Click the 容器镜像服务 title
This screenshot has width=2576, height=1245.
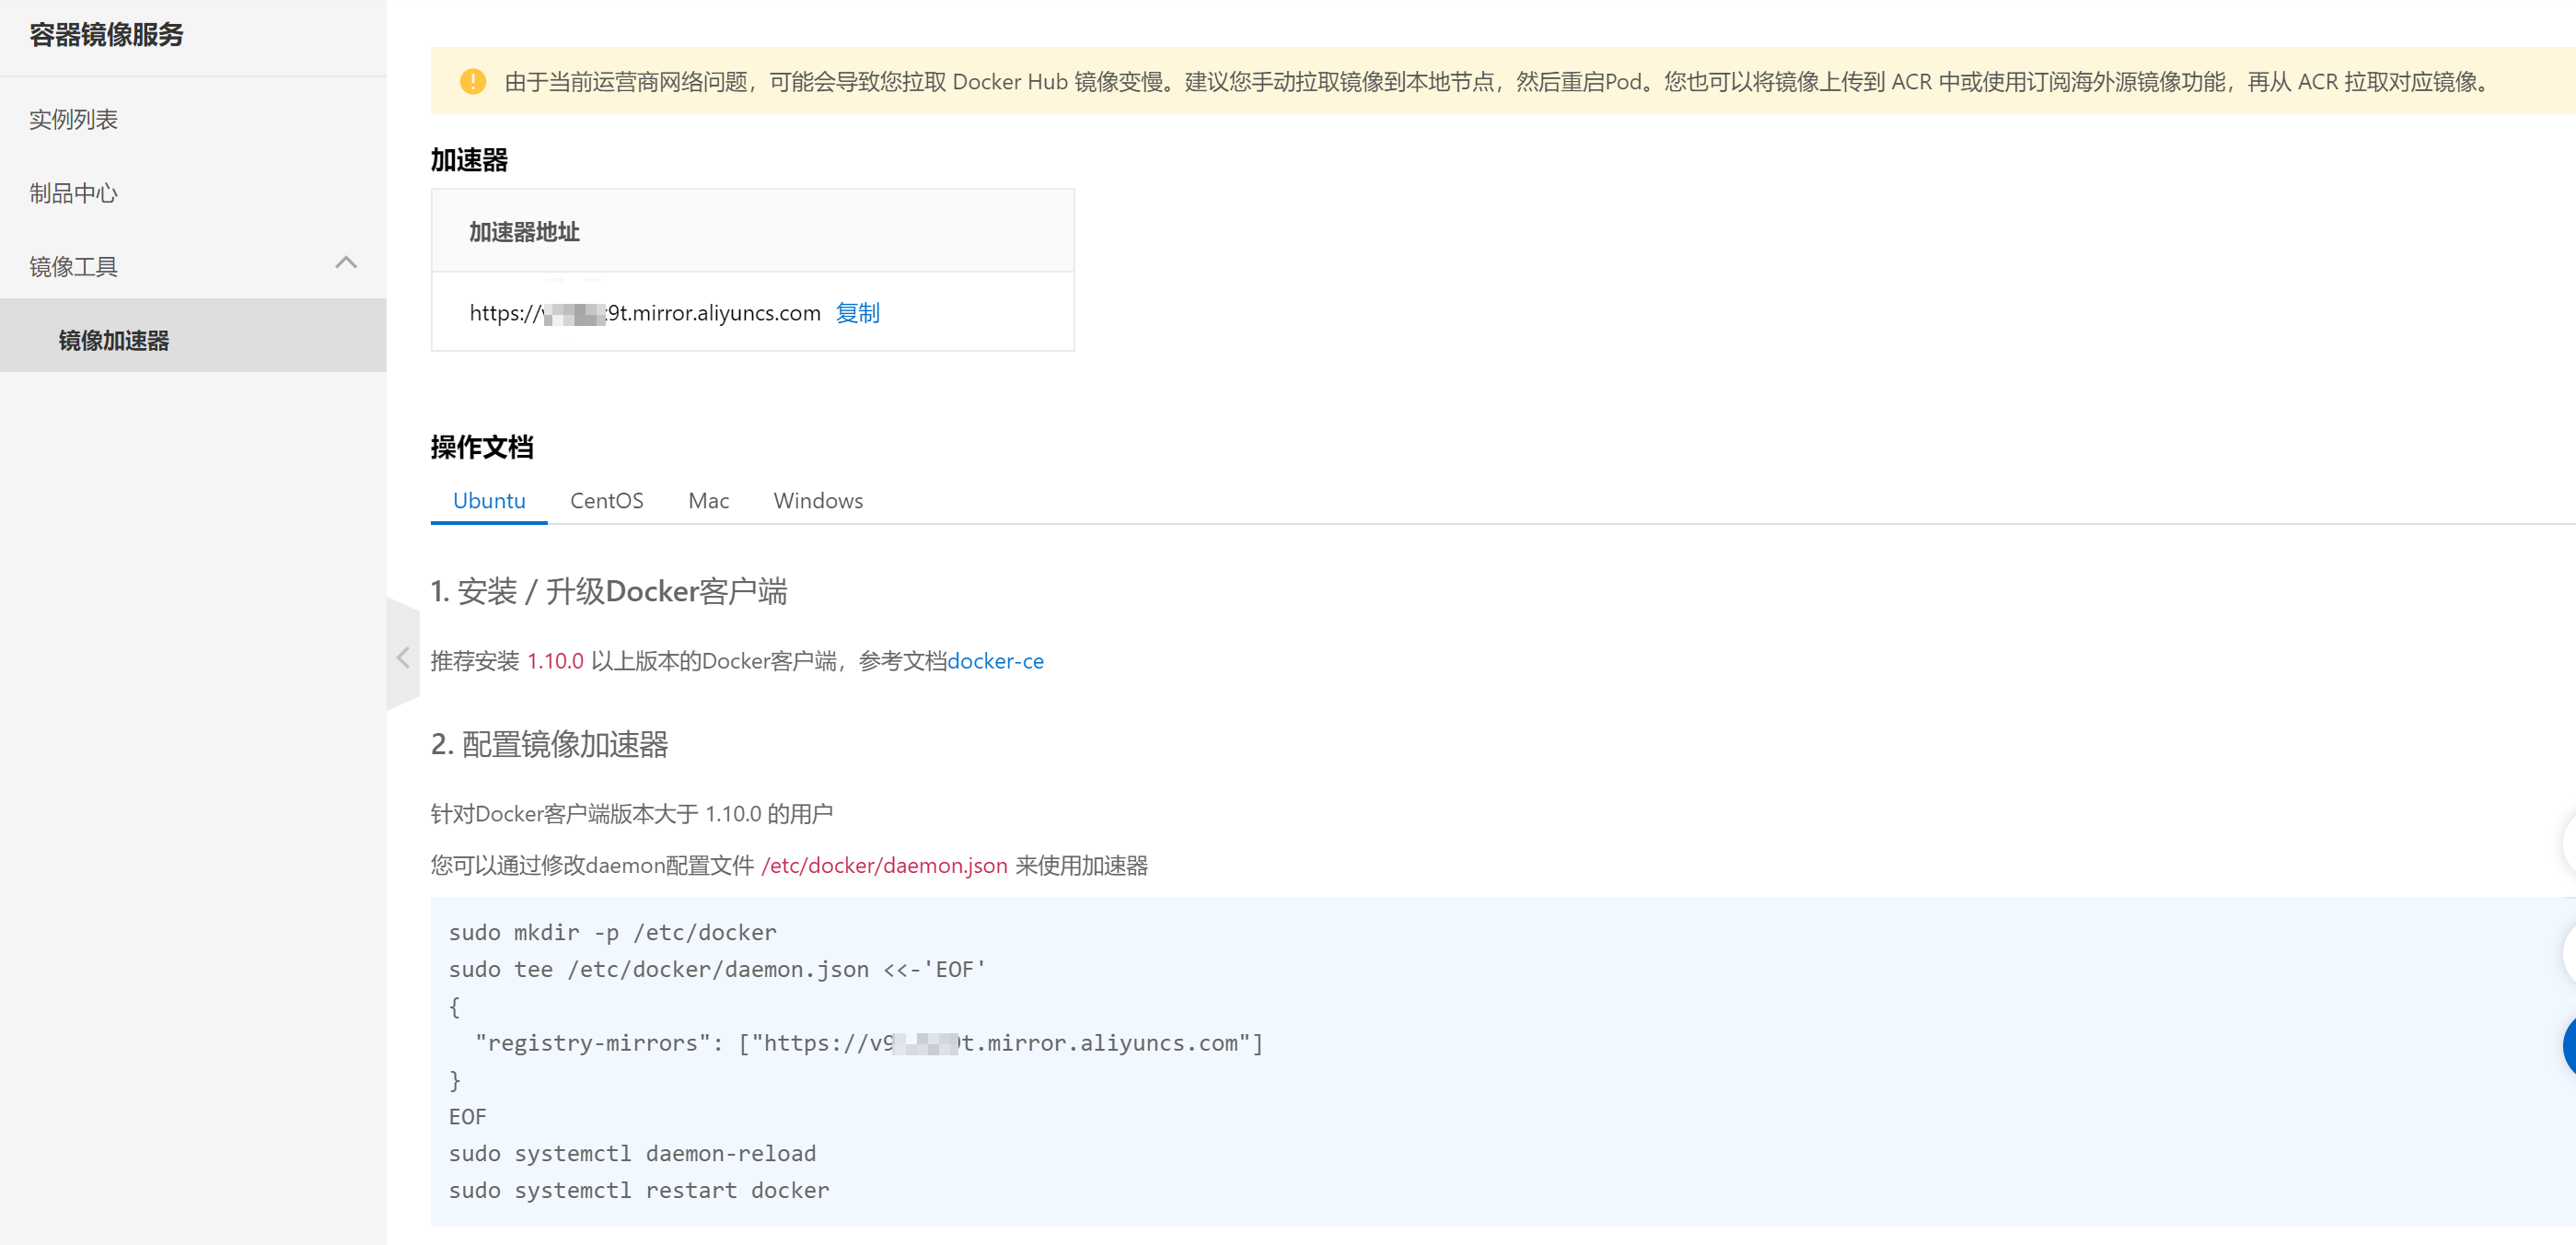[x=107, y=35]
